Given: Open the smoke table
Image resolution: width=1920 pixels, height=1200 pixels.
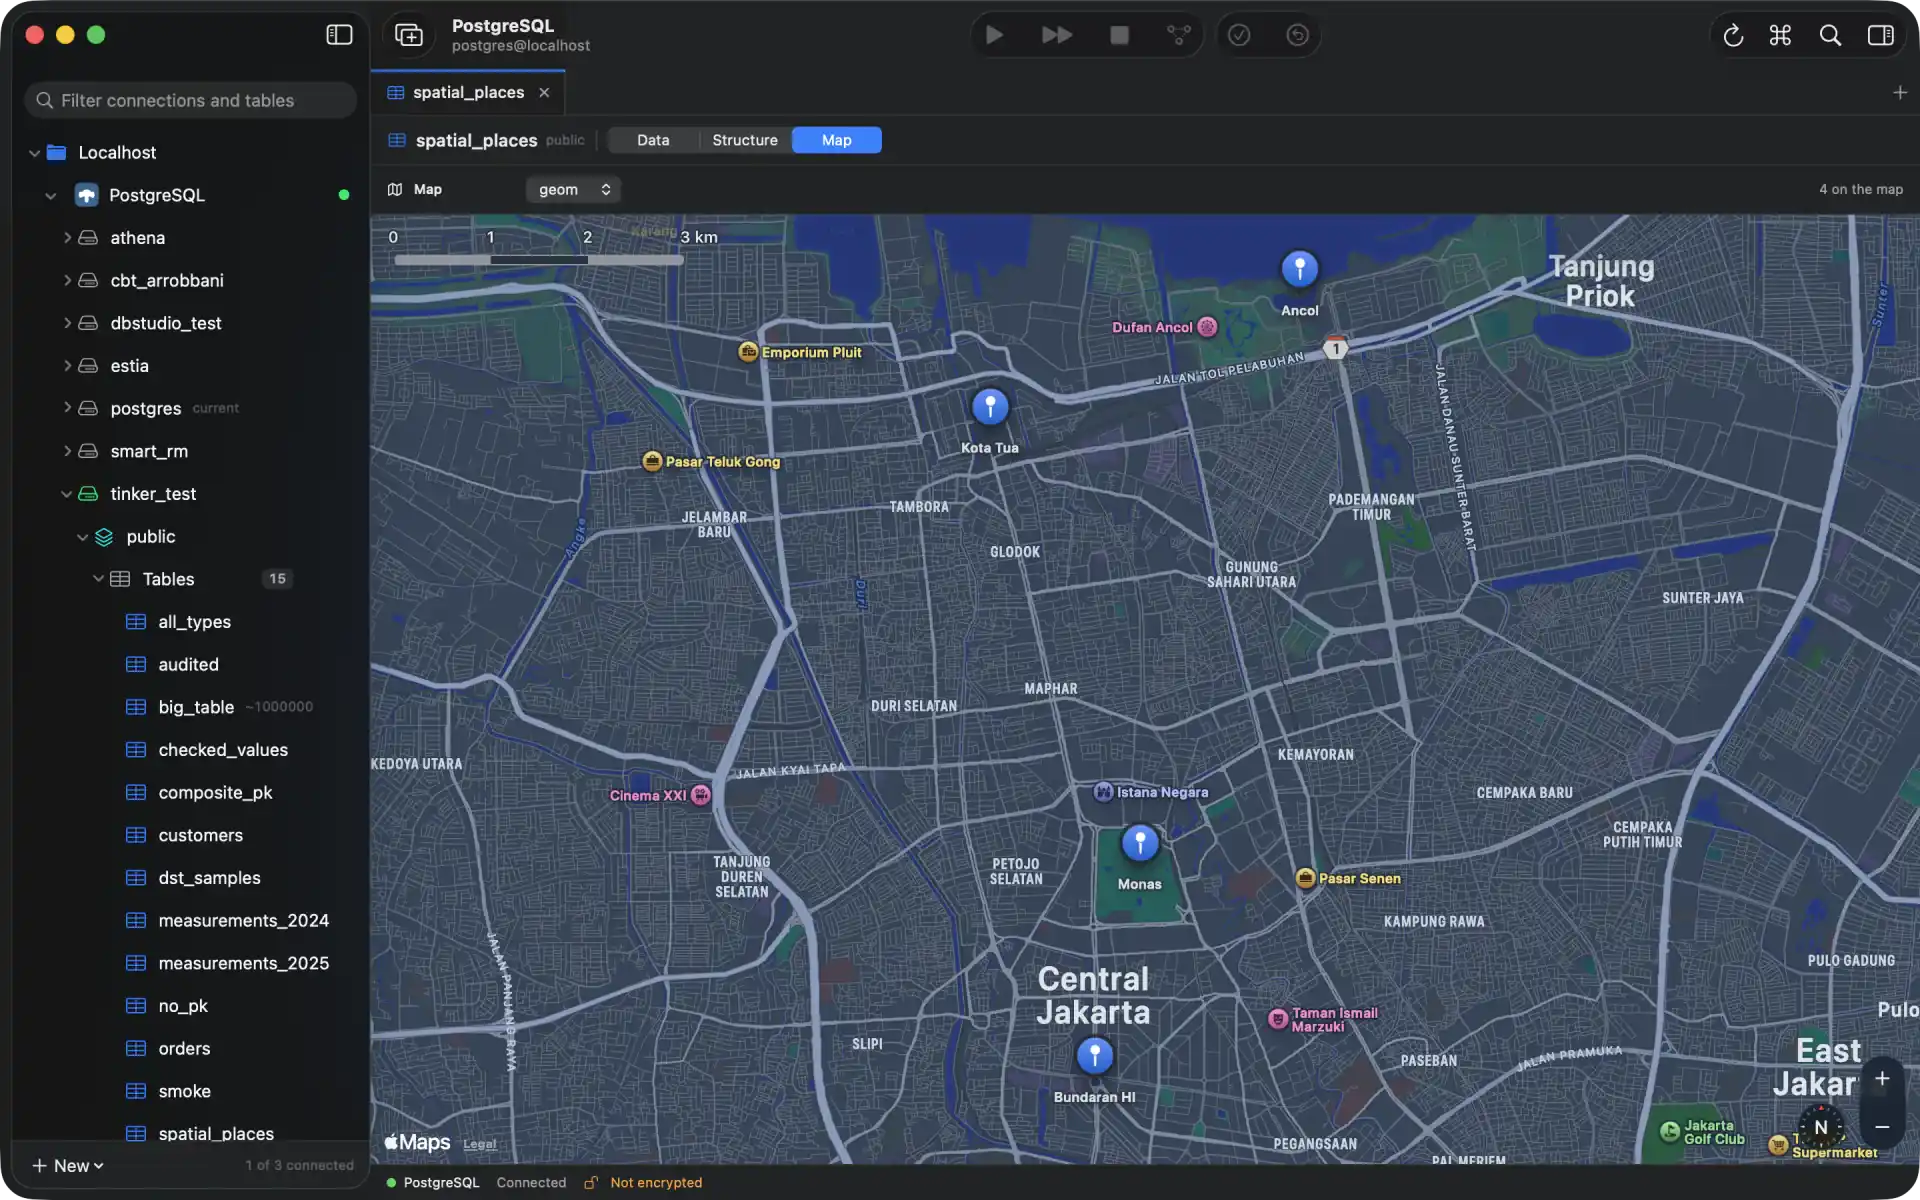Looking at the screenshot, I should (184, 1091).
